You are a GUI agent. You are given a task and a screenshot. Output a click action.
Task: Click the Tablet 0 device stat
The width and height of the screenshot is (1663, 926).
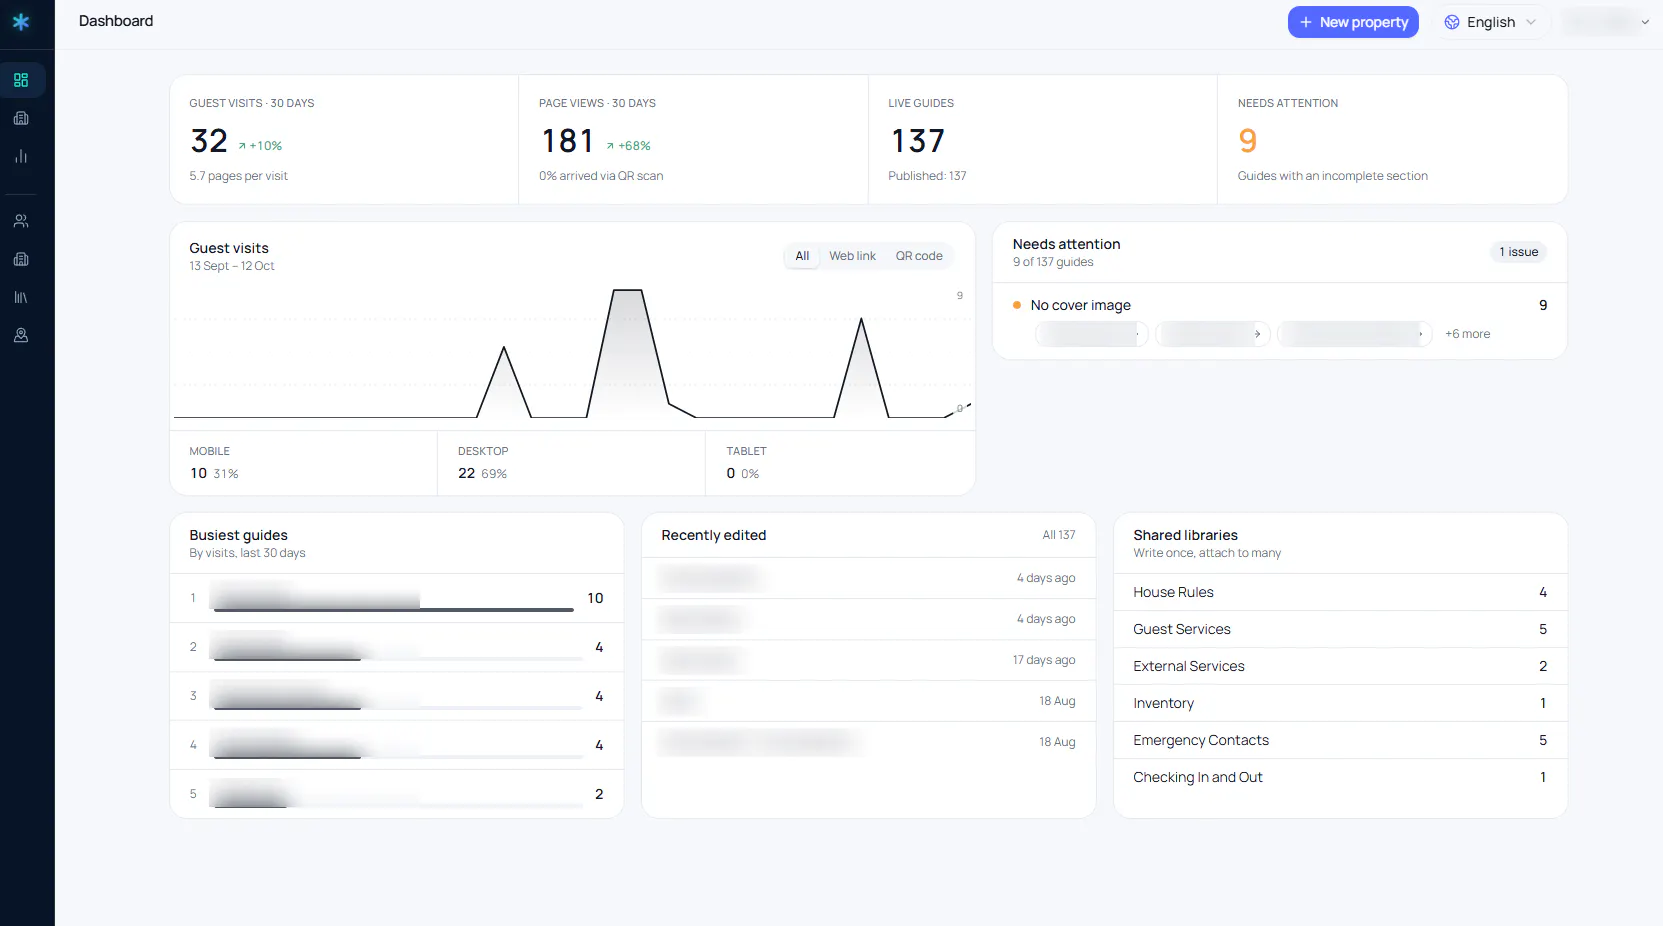840,463
